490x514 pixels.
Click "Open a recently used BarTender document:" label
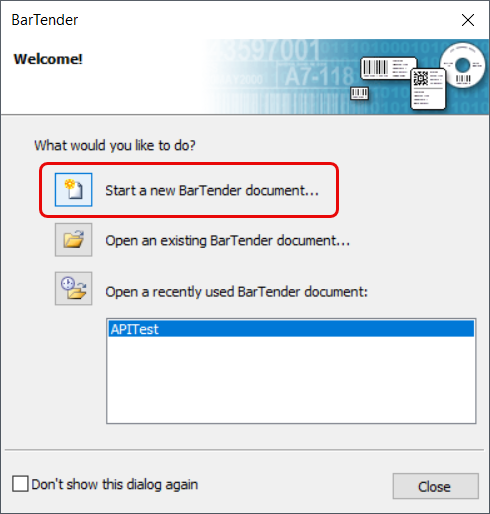pos(236,292)
